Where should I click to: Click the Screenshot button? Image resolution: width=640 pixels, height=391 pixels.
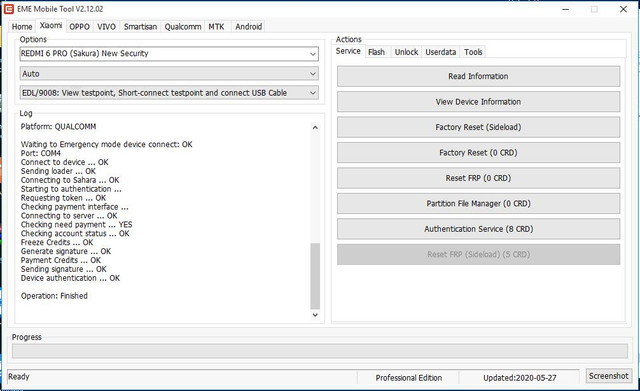[609, 376]
